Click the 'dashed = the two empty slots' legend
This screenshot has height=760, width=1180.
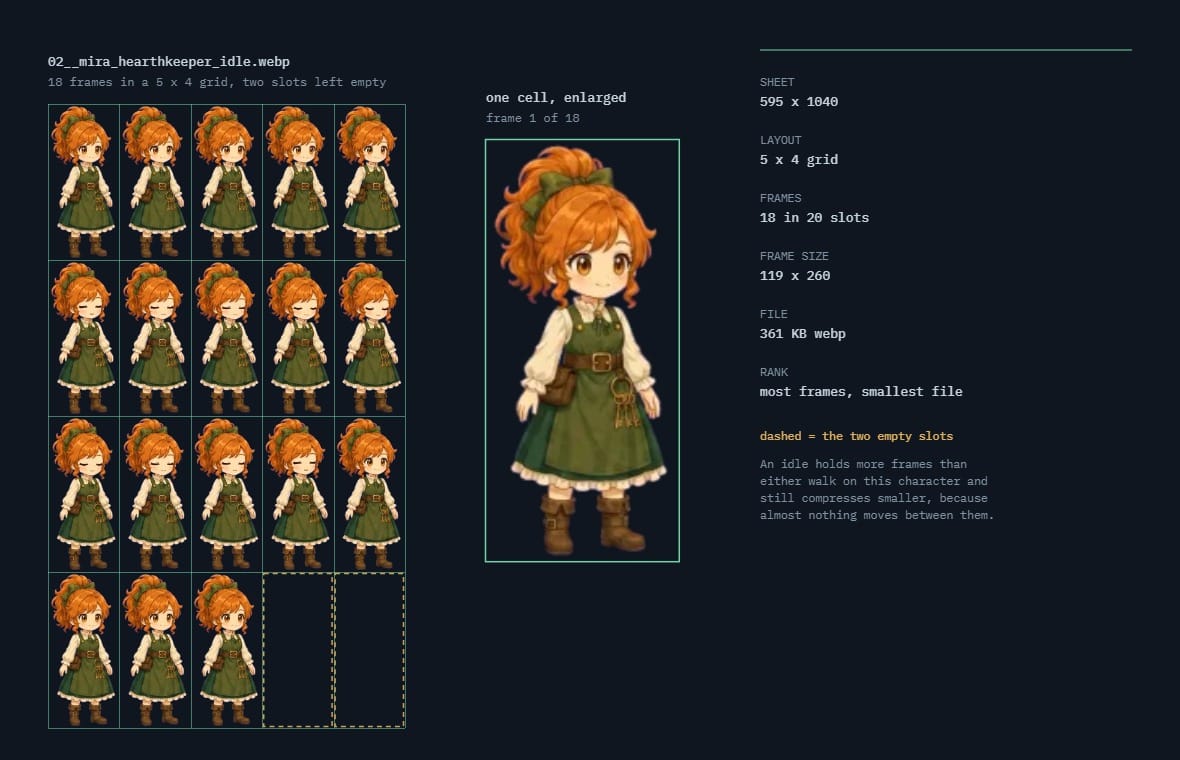[856, 436]
